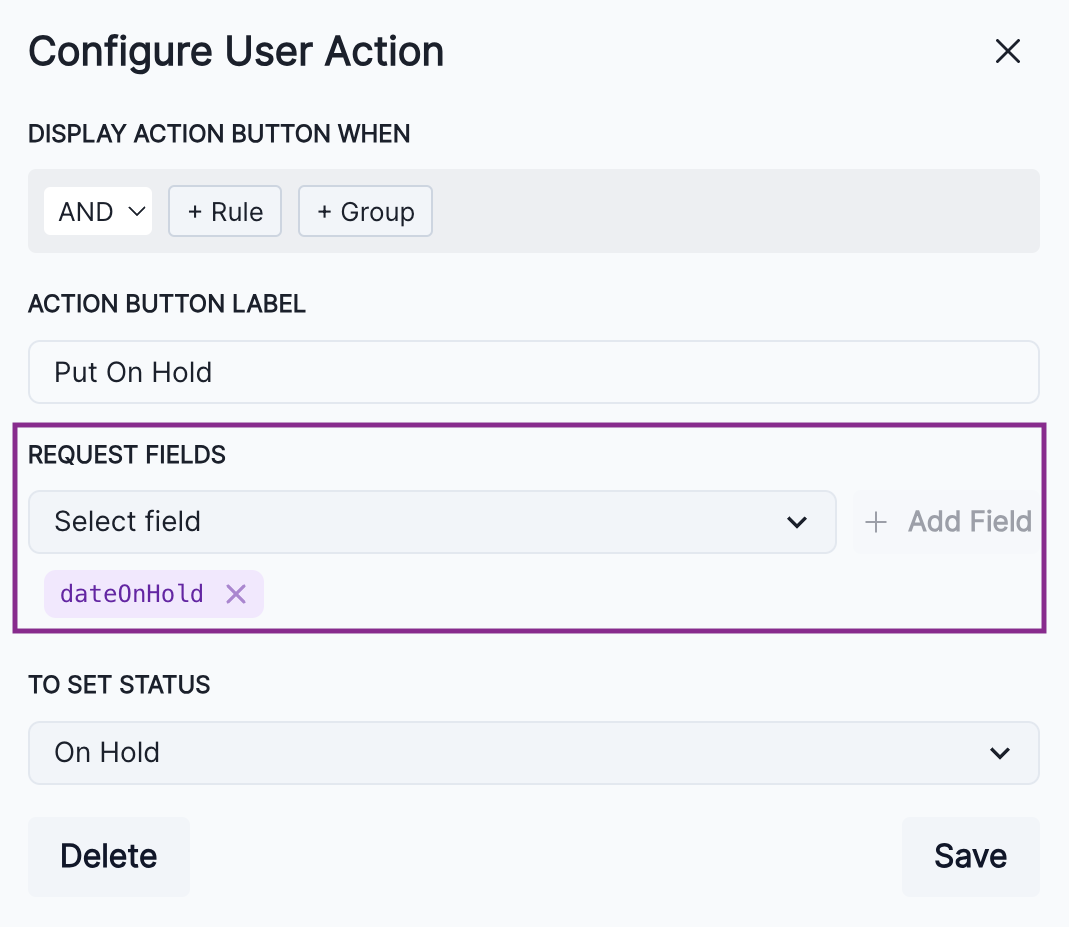Open the To Set Status dropdown
This screenshot has width=1069, height=927.
click(x=534, y=753)
